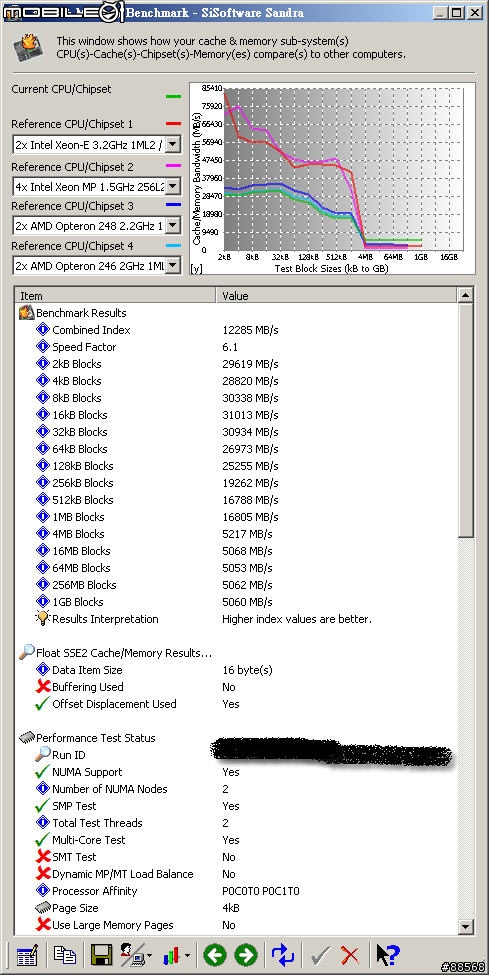Click the info icon beside Processor Affinity
489x975 pixels.
42,890
